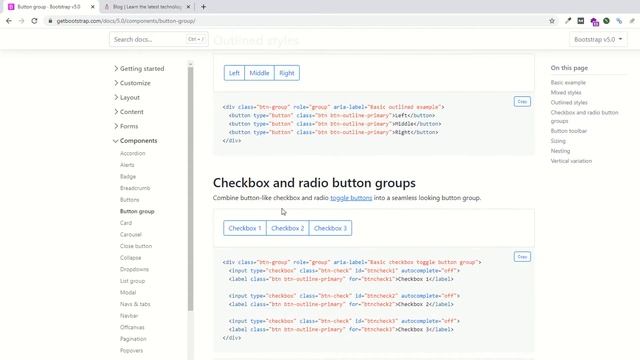Click the address bar URL
640x360 pixels.
pos(126,21)
